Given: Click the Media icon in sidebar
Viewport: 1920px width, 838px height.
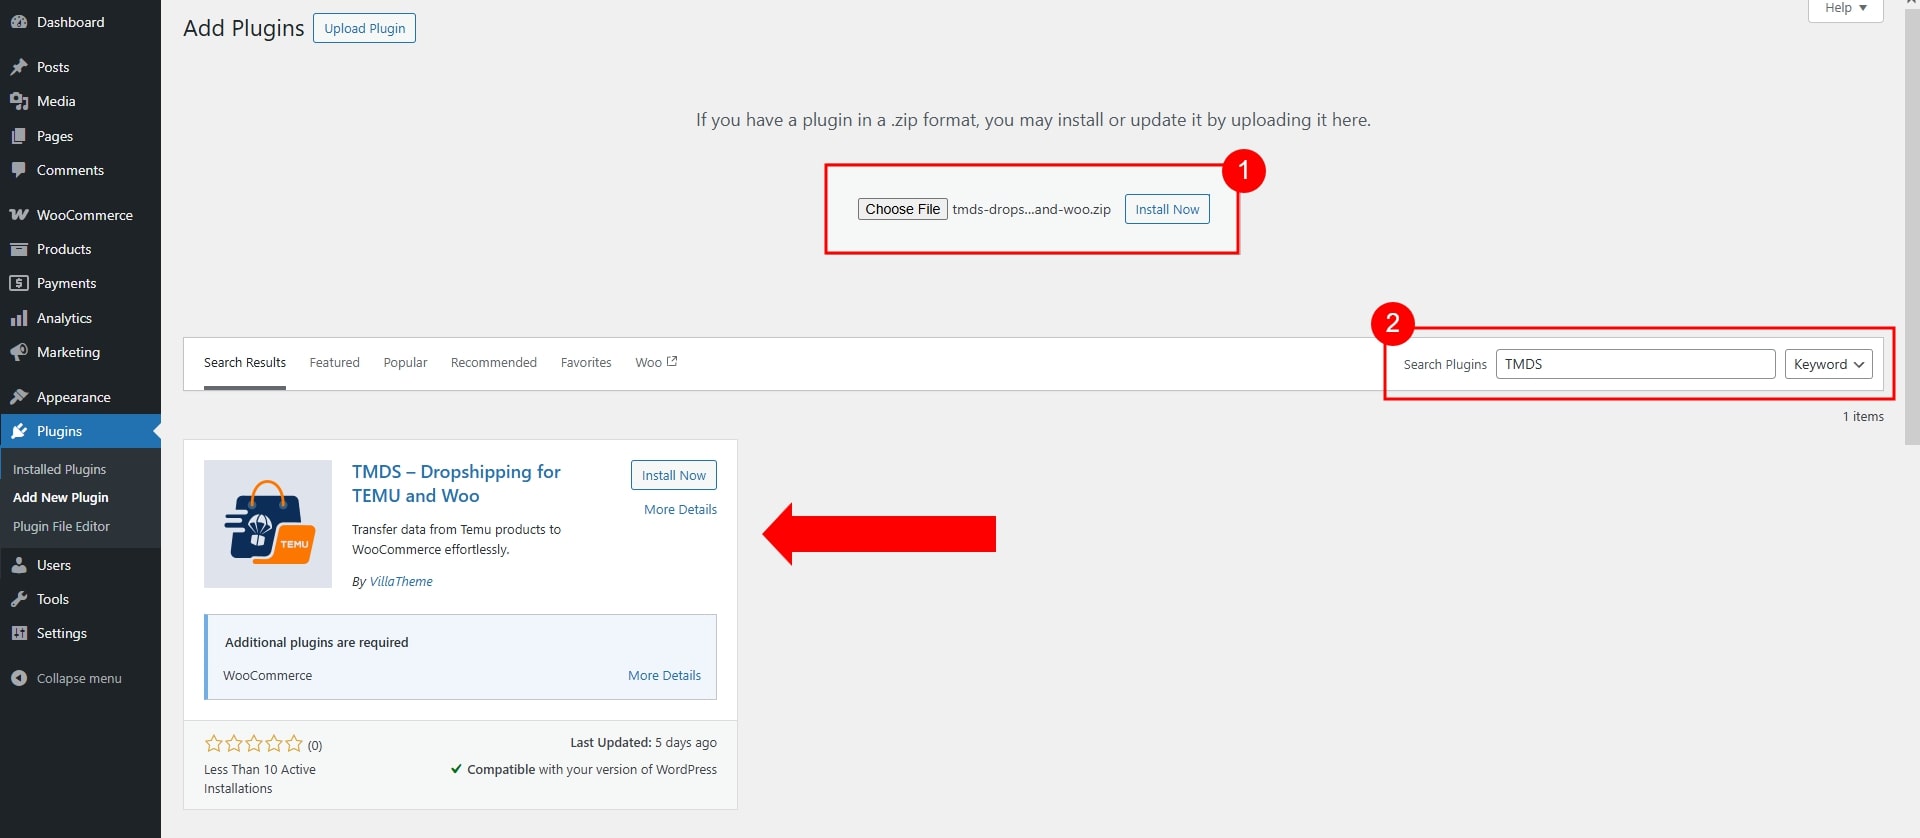Looking at the screenshot, I should pyautogui.click(x=19, y=101).
